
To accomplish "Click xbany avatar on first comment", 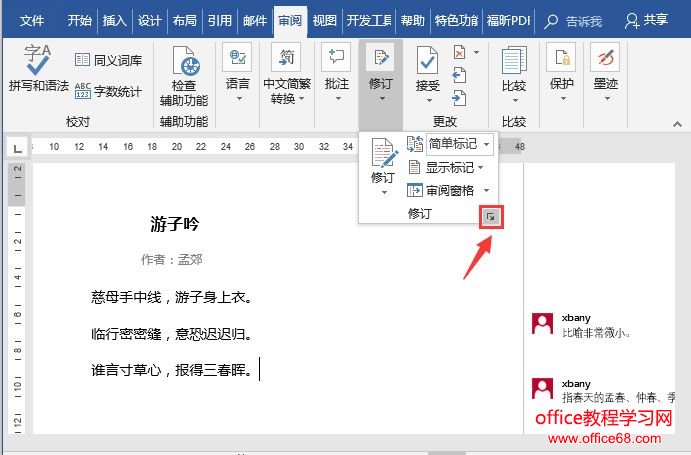I will click(x=542, y=324).
